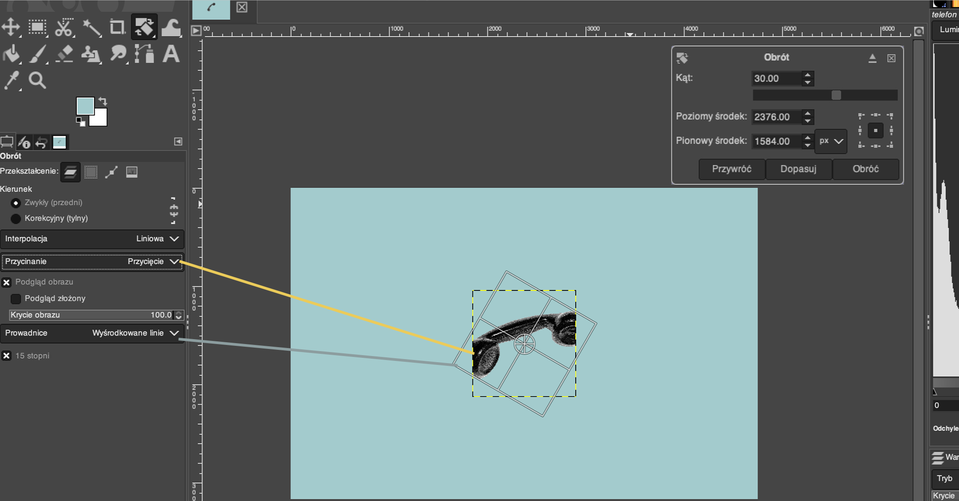Screen dimensions: 959x501
Task: Activate the Crop tool
Action: tap(118, 26)
